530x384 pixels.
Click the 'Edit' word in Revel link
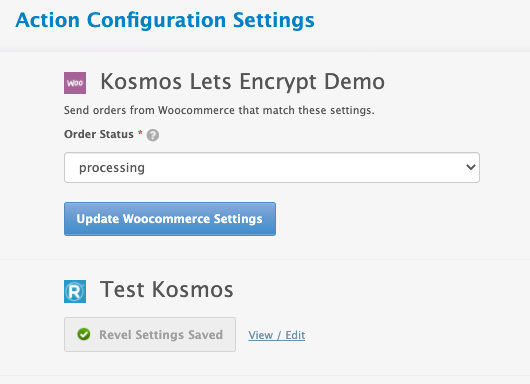[295, 335]
